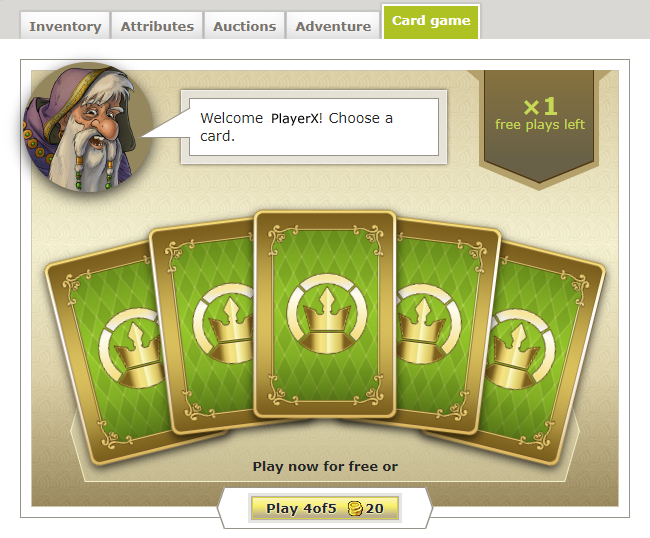650x538 pixels.
Task: Click the free plays left banner
Action: (x=539, y=126)
